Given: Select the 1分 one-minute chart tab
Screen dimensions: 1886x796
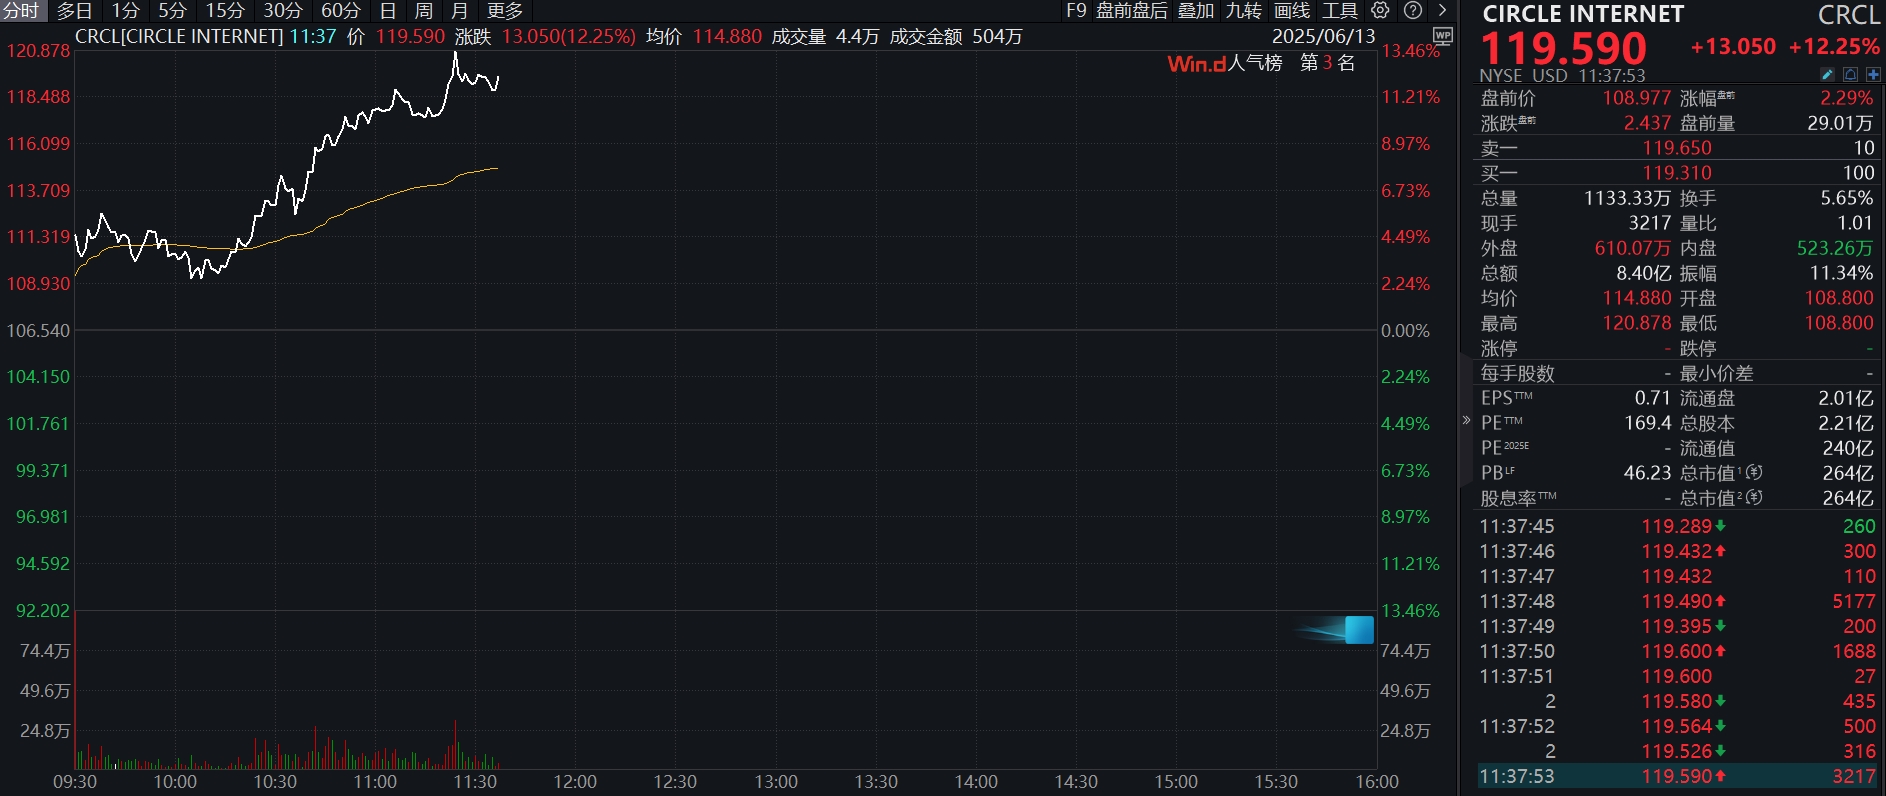Looking at the screenshot, I should [x=125, y=11].
